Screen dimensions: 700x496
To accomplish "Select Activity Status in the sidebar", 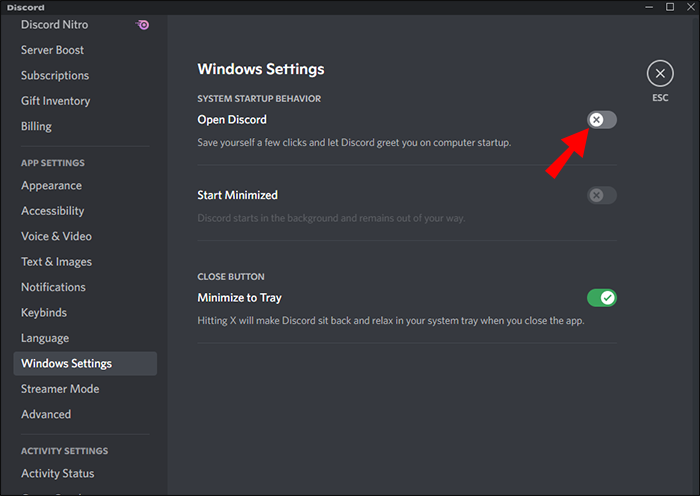I will pyautogui.click(x=58, y=474).
